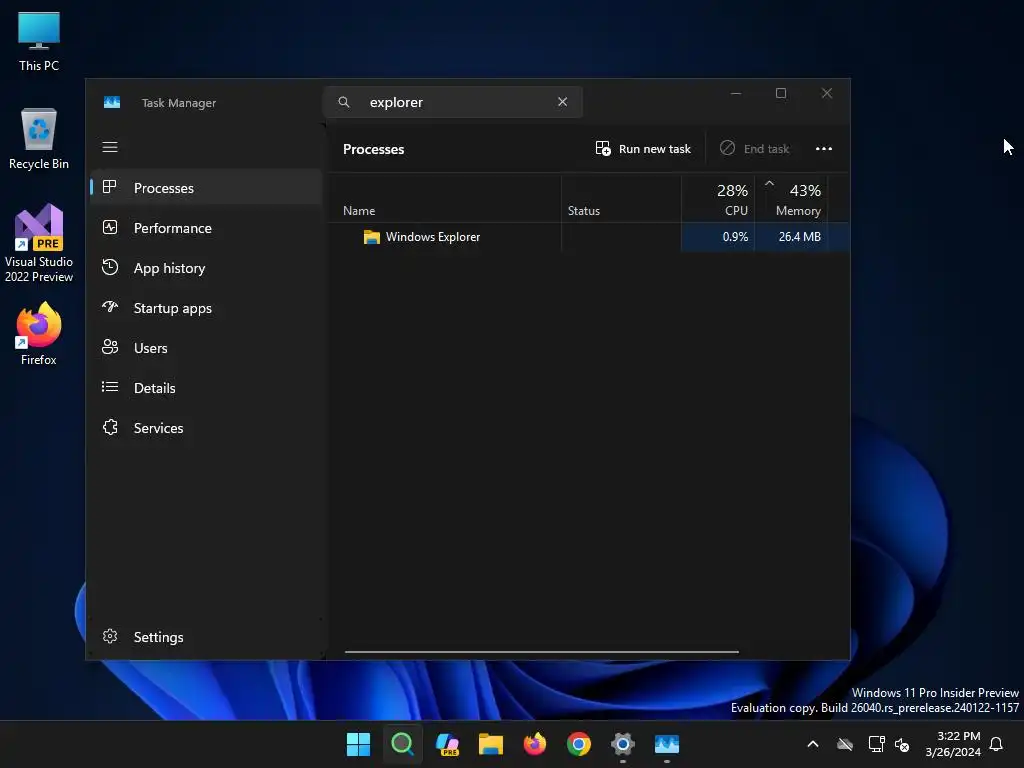Open taskbar Search
Image resolution: width=1024 pixels, height=768 pixels.
click(x=402, y=744)
